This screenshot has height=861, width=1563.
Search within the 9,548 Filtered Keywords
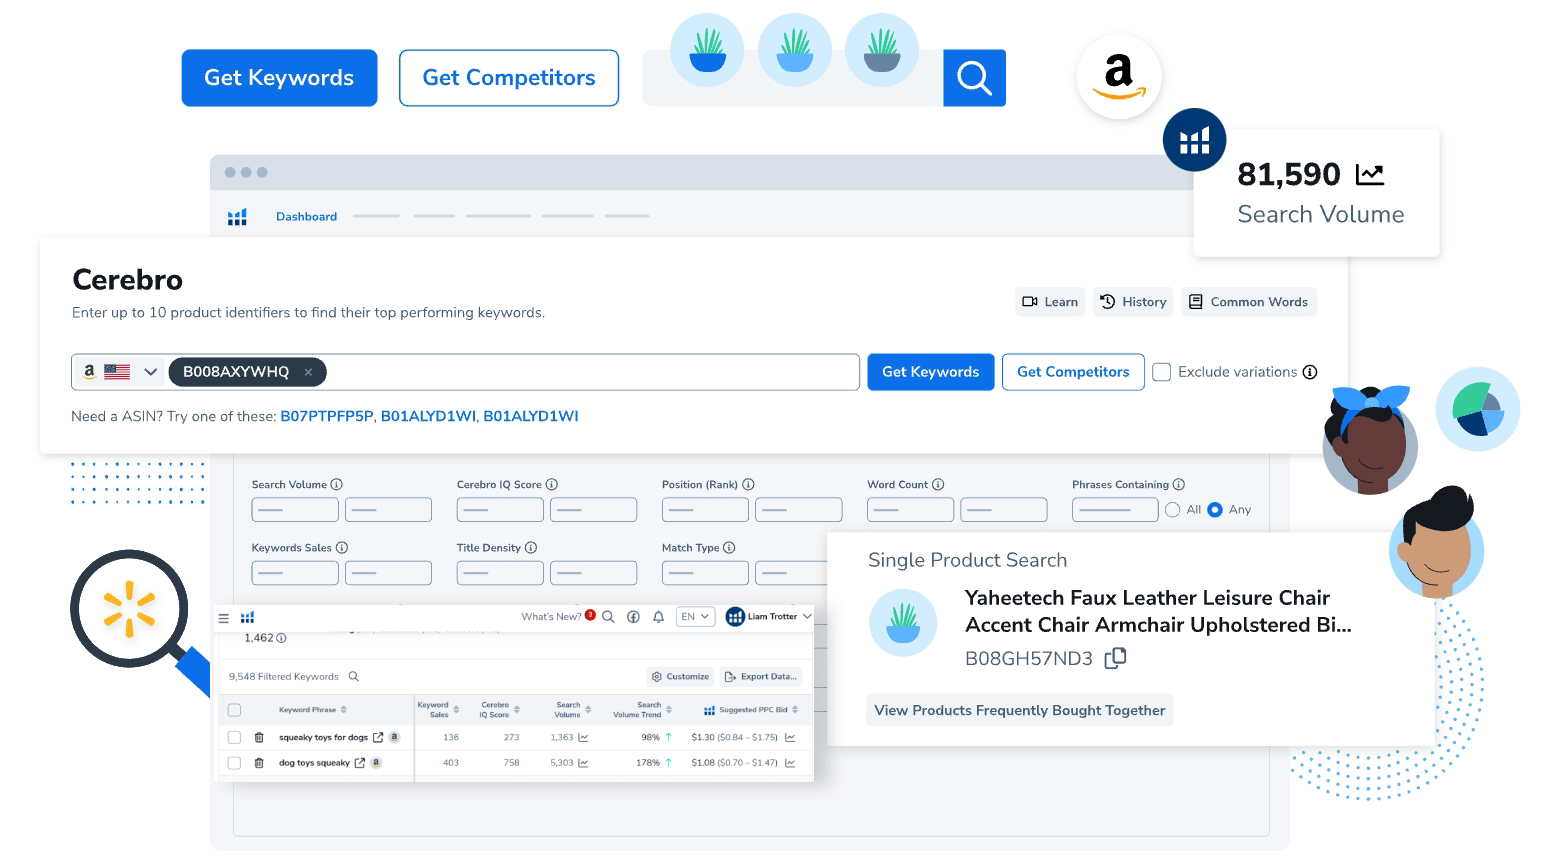pos(353,677)
